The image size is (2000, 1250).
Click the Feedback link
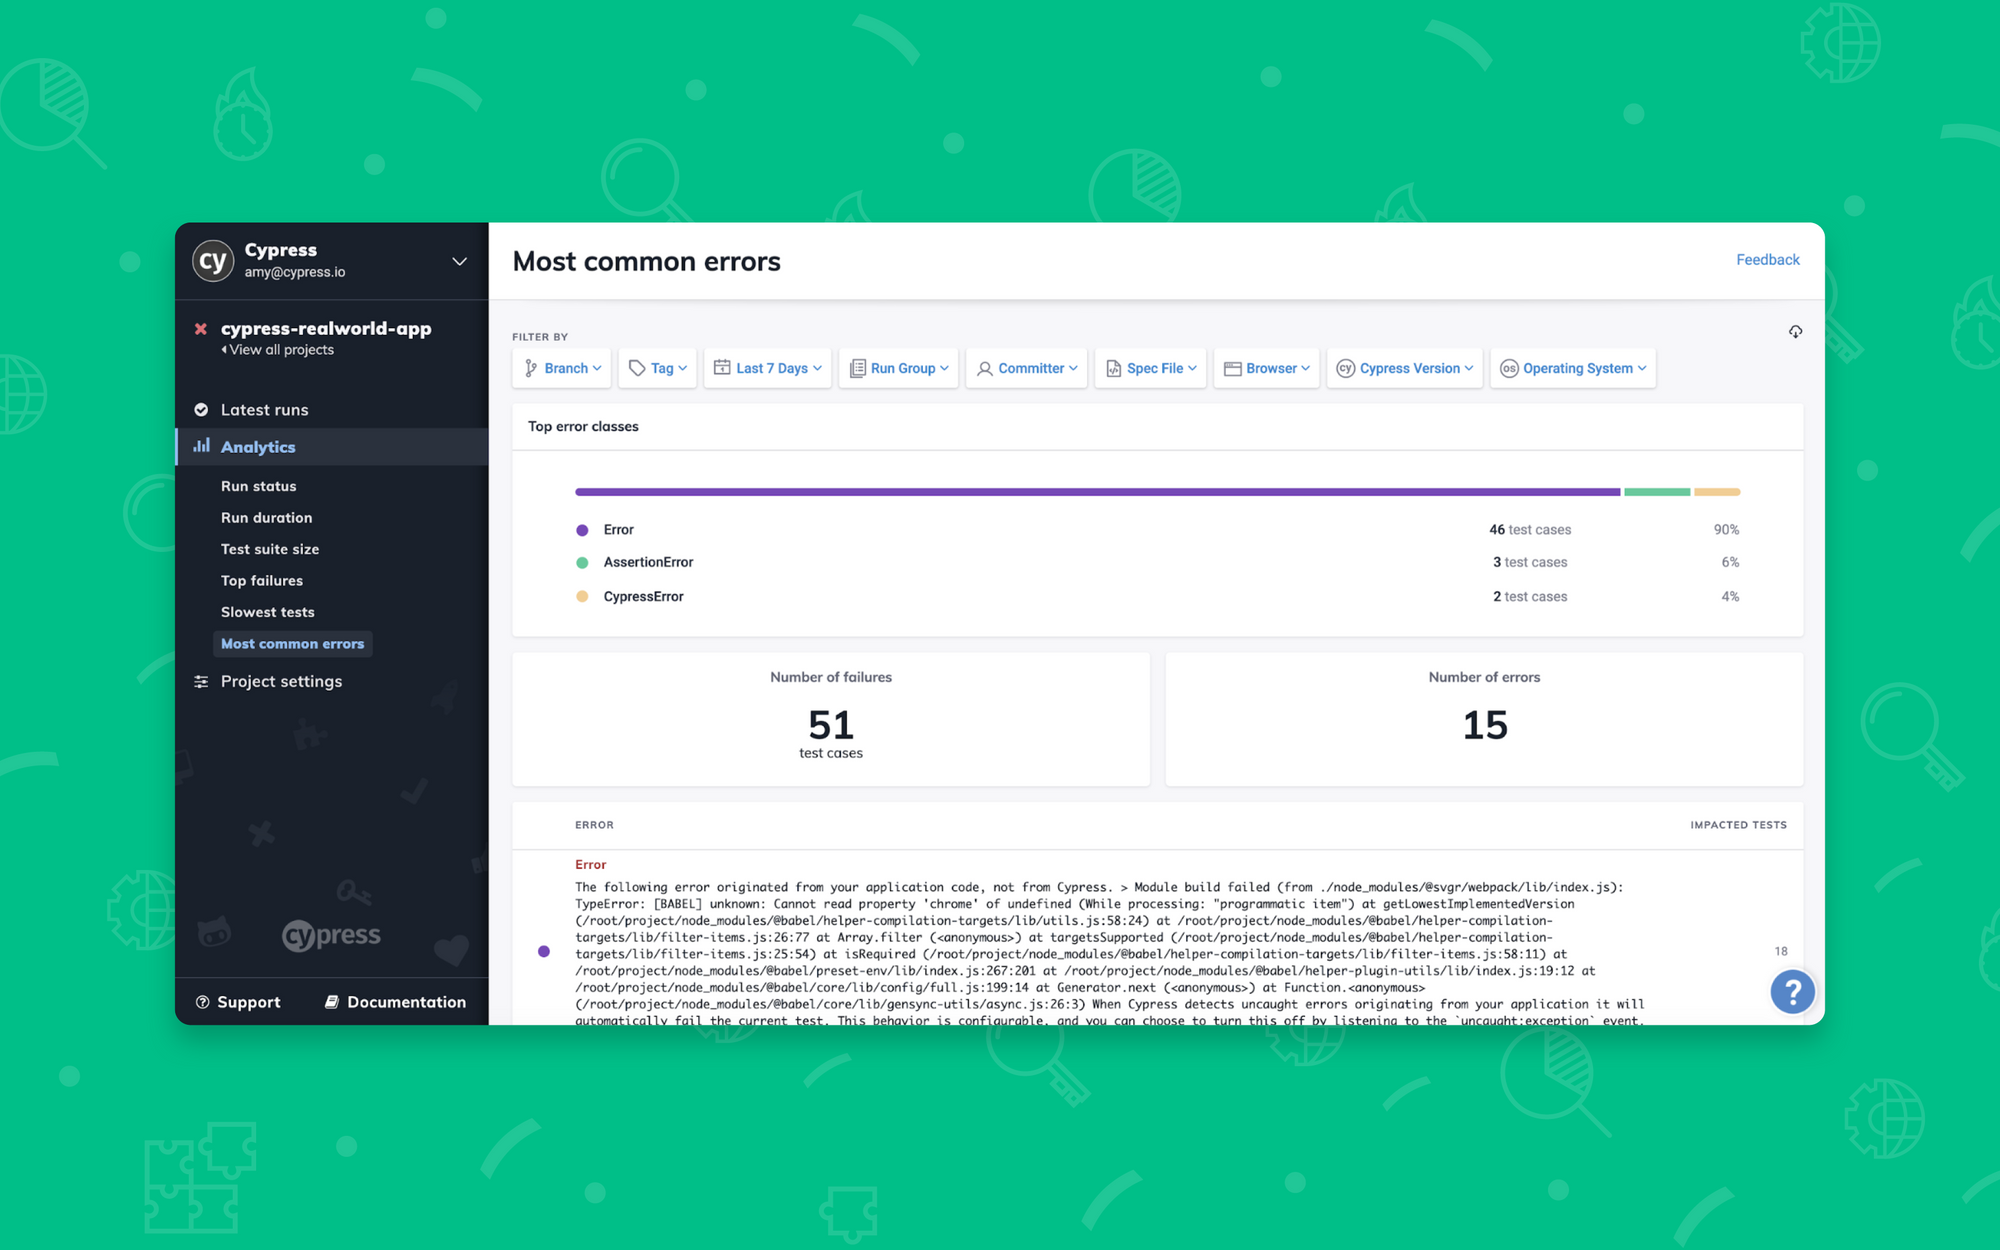[x=1767, y=260]
